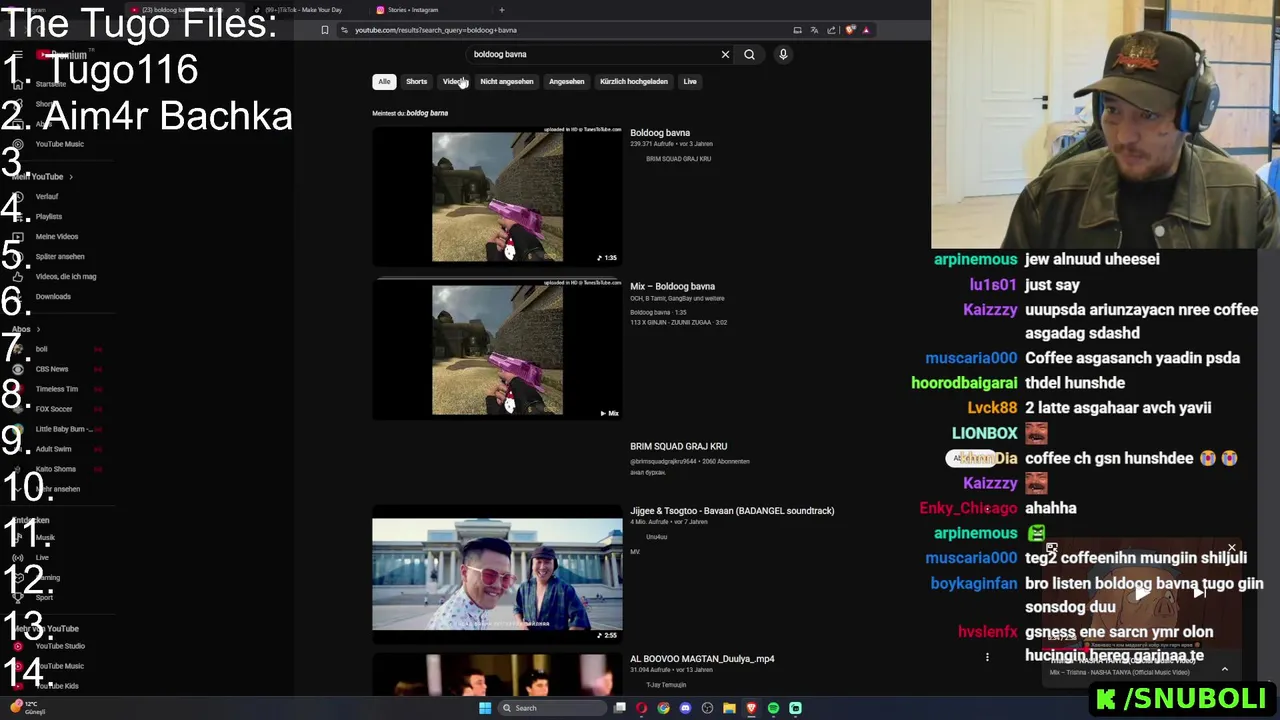Image resolution: width=1280 pixels, height=720 pixels.
Task: Seek on the miniplayer red progress bar
Action: pyautogui.click(x=1142, y=649)
